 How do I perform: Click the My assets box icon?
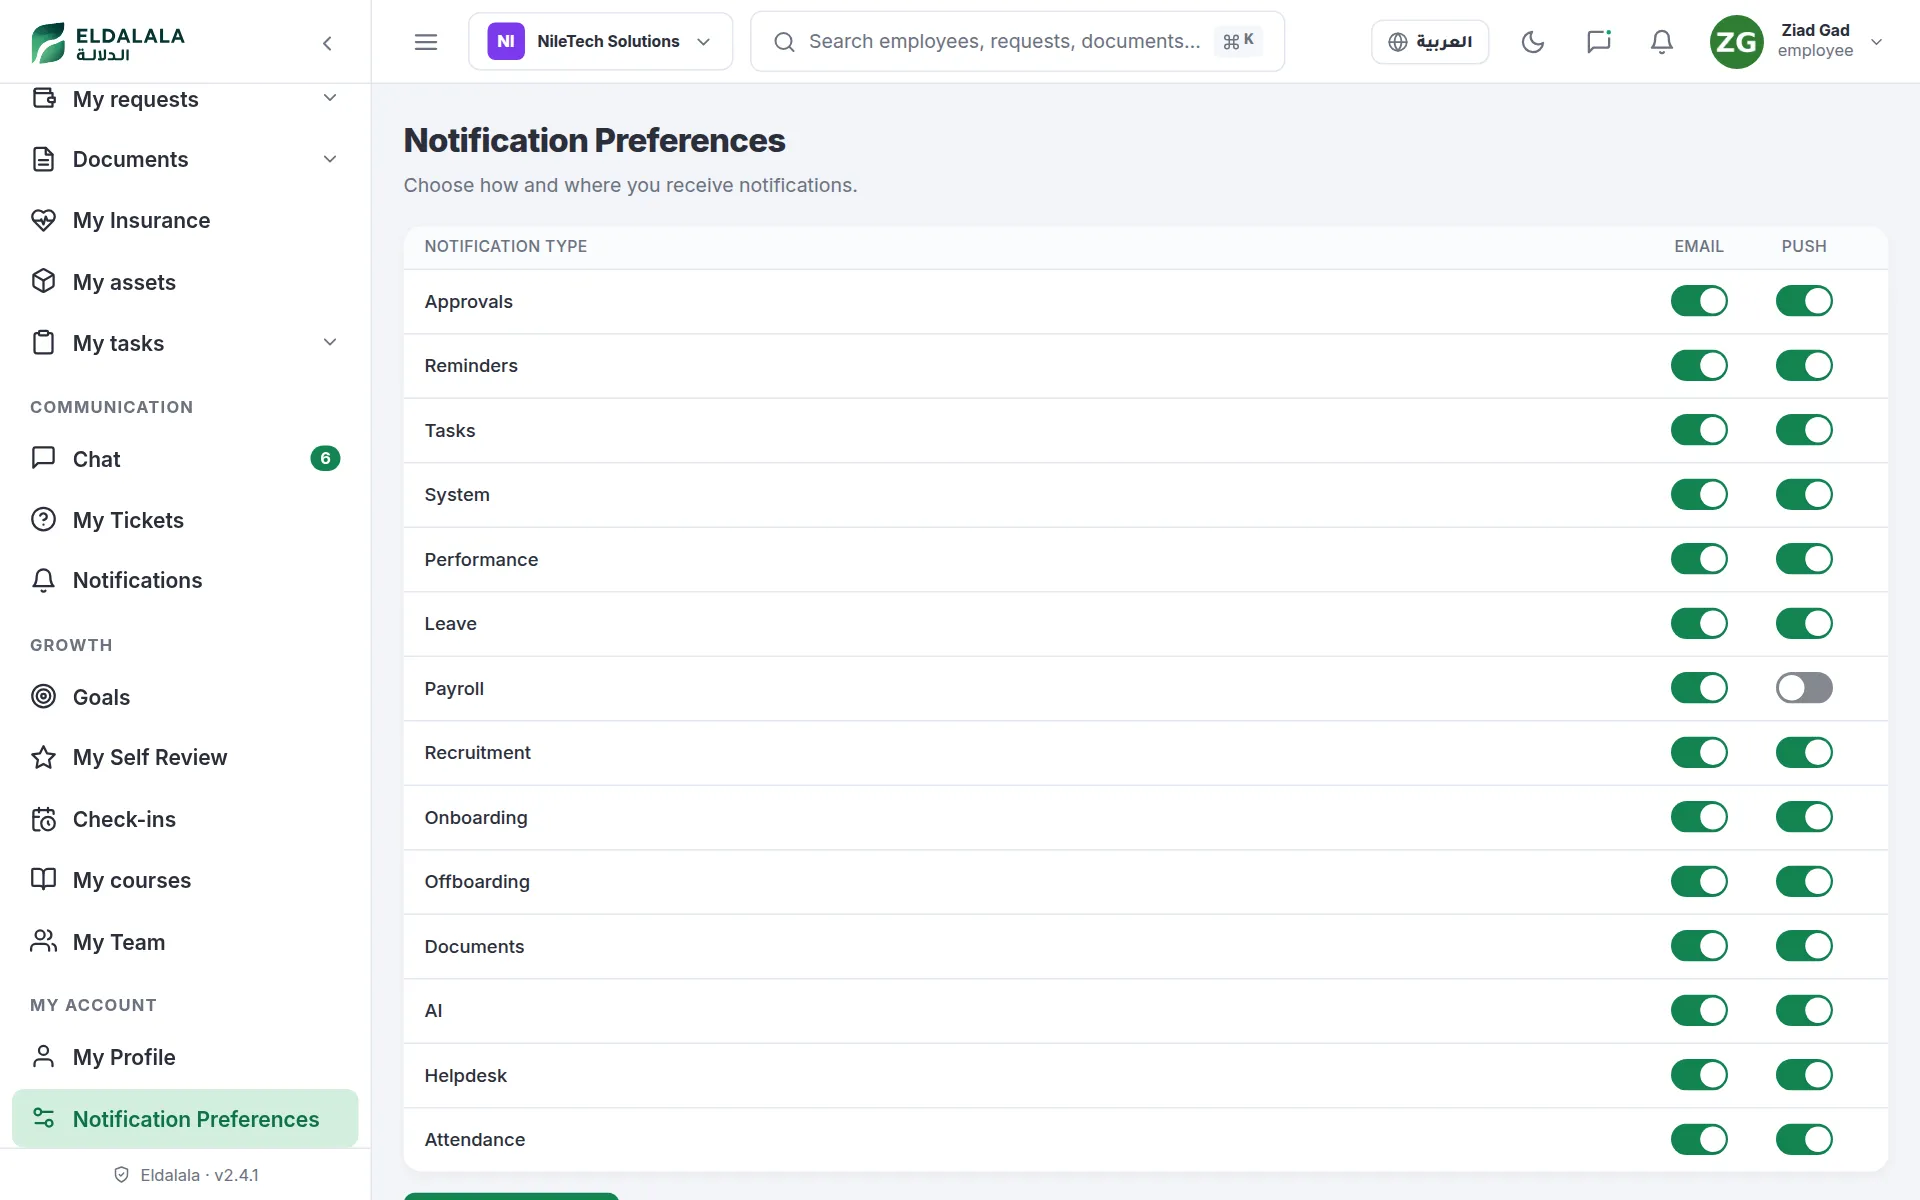[x=43, y=282]
